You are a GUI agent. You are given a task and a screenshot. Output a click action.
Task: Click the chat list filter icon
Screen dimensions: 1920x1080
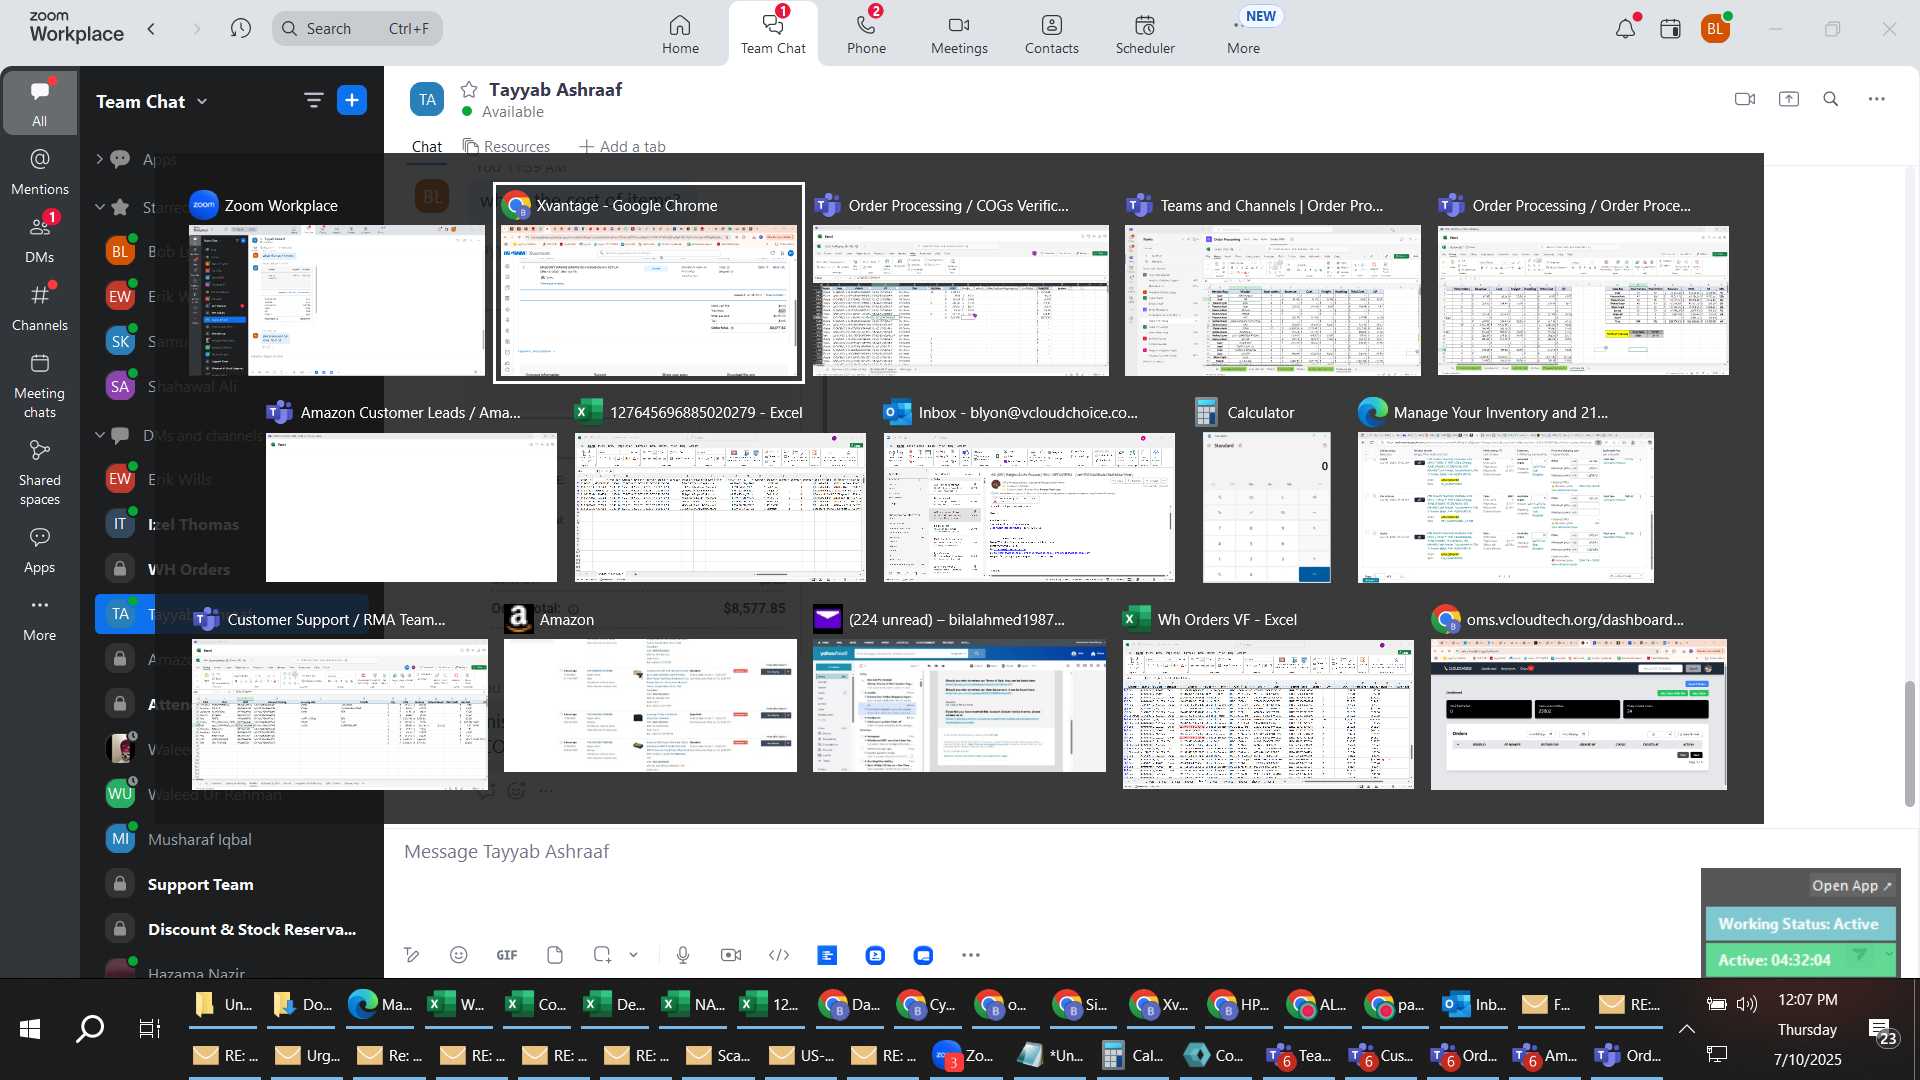point(313,100)
